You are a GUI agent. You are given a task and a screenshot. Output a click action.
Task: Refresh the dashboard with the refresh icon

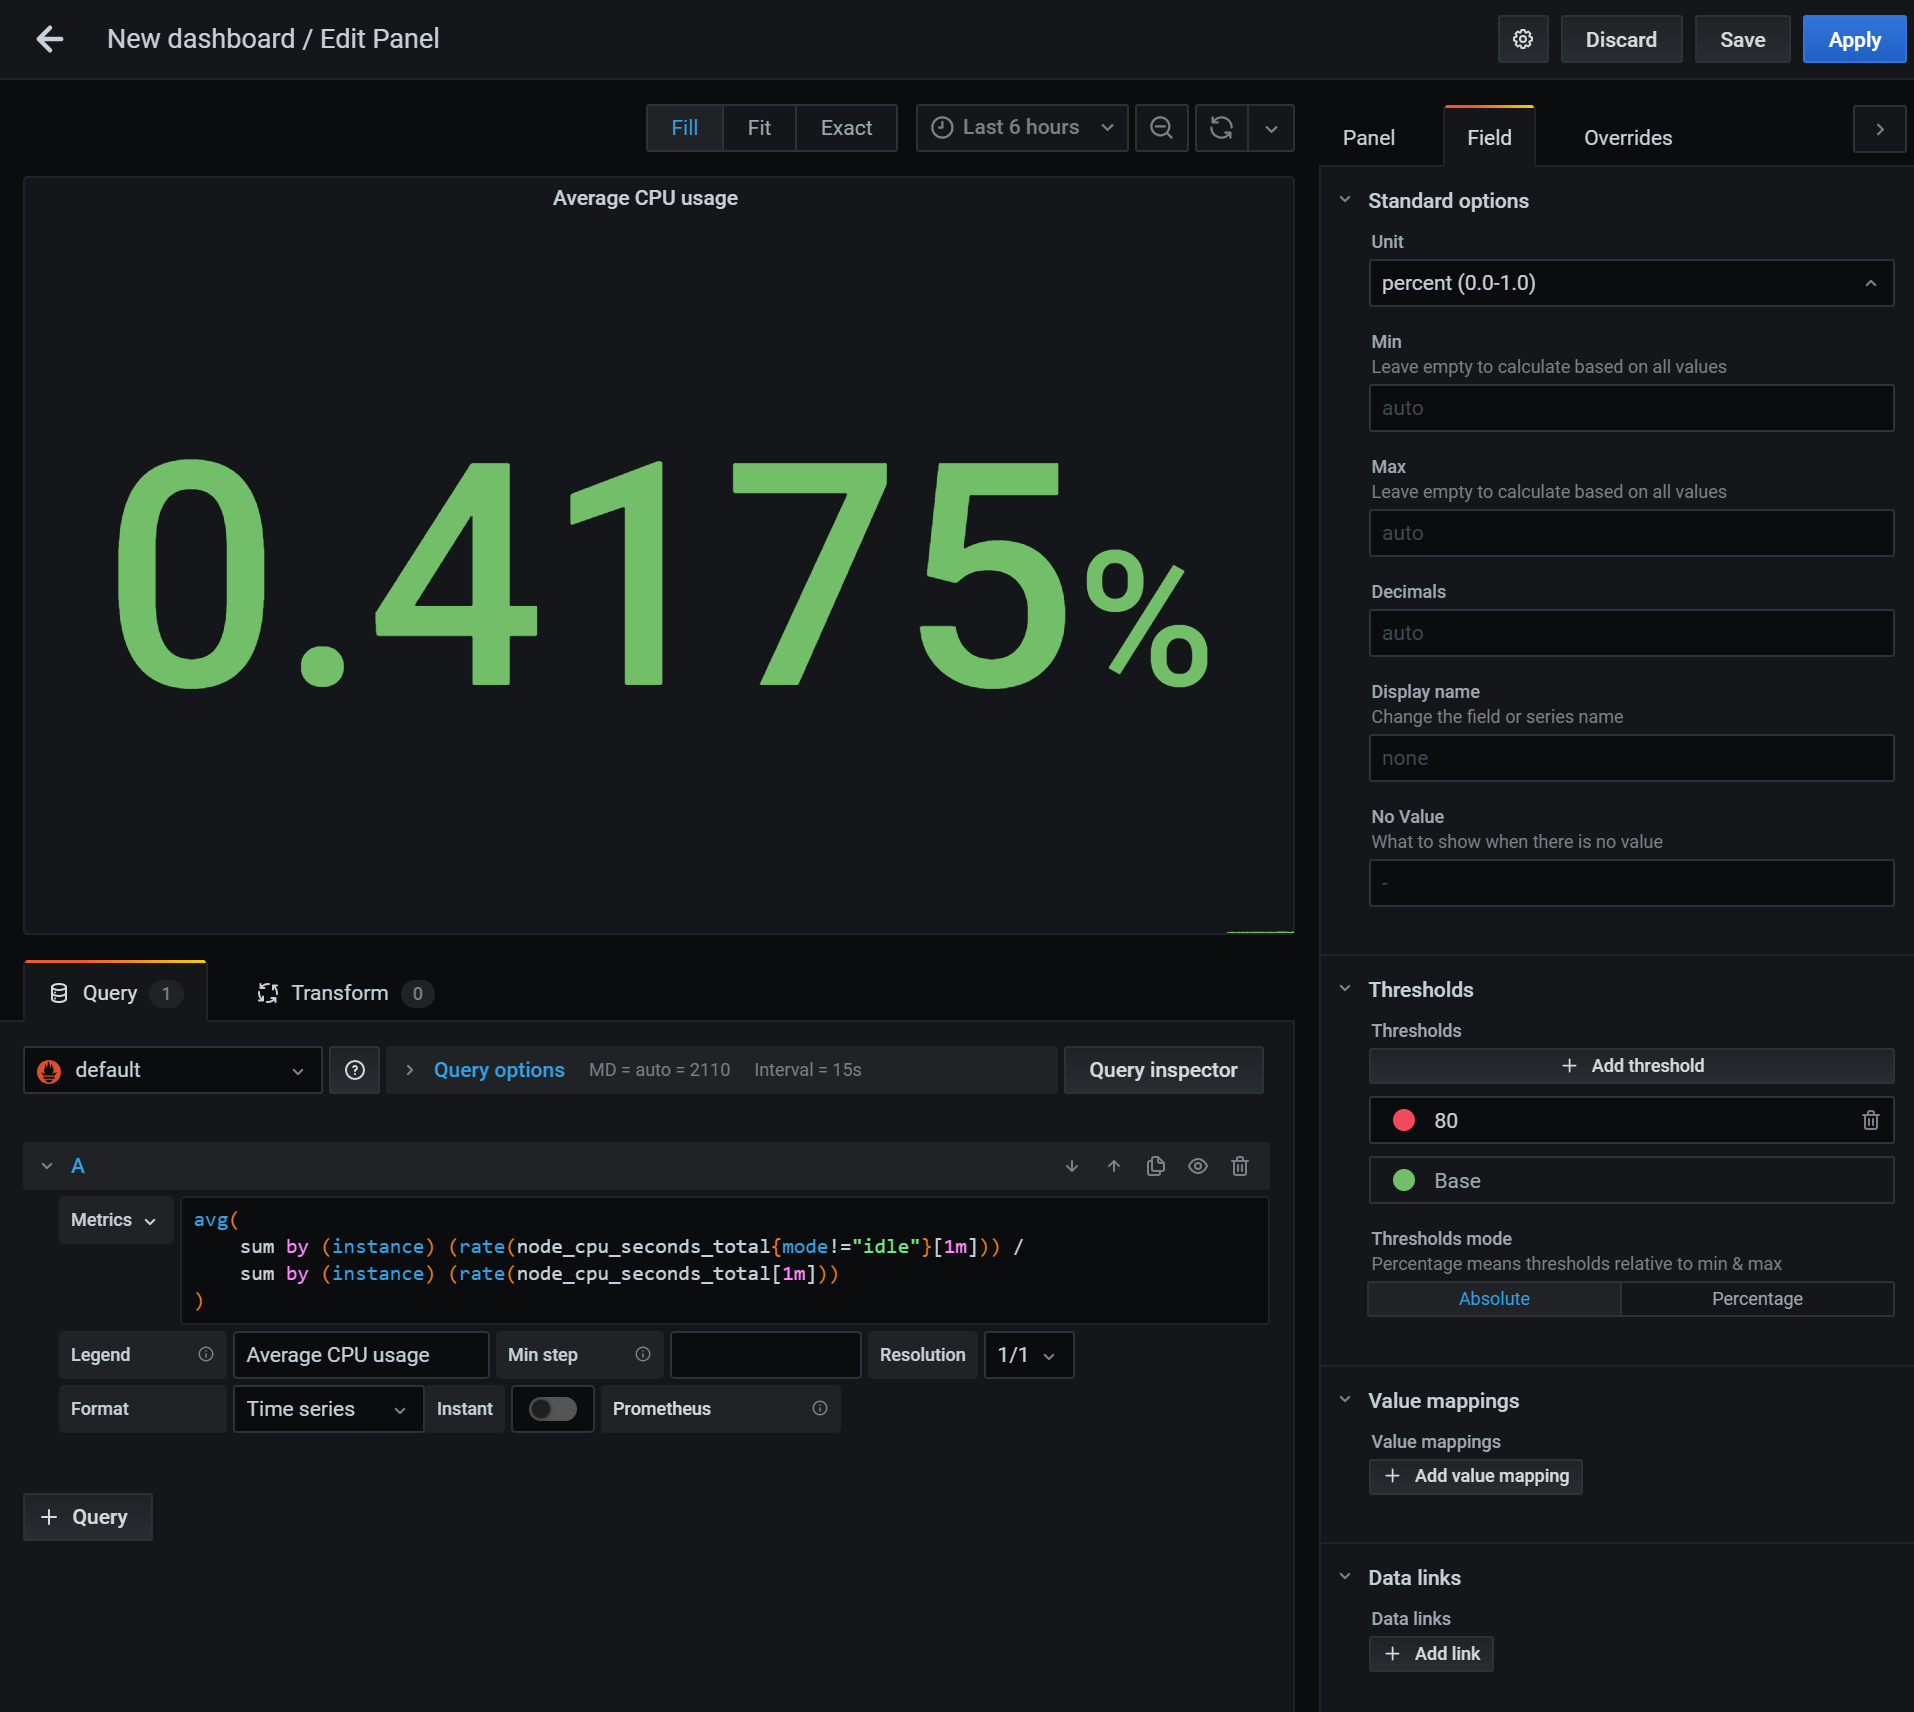point(1221,128)
